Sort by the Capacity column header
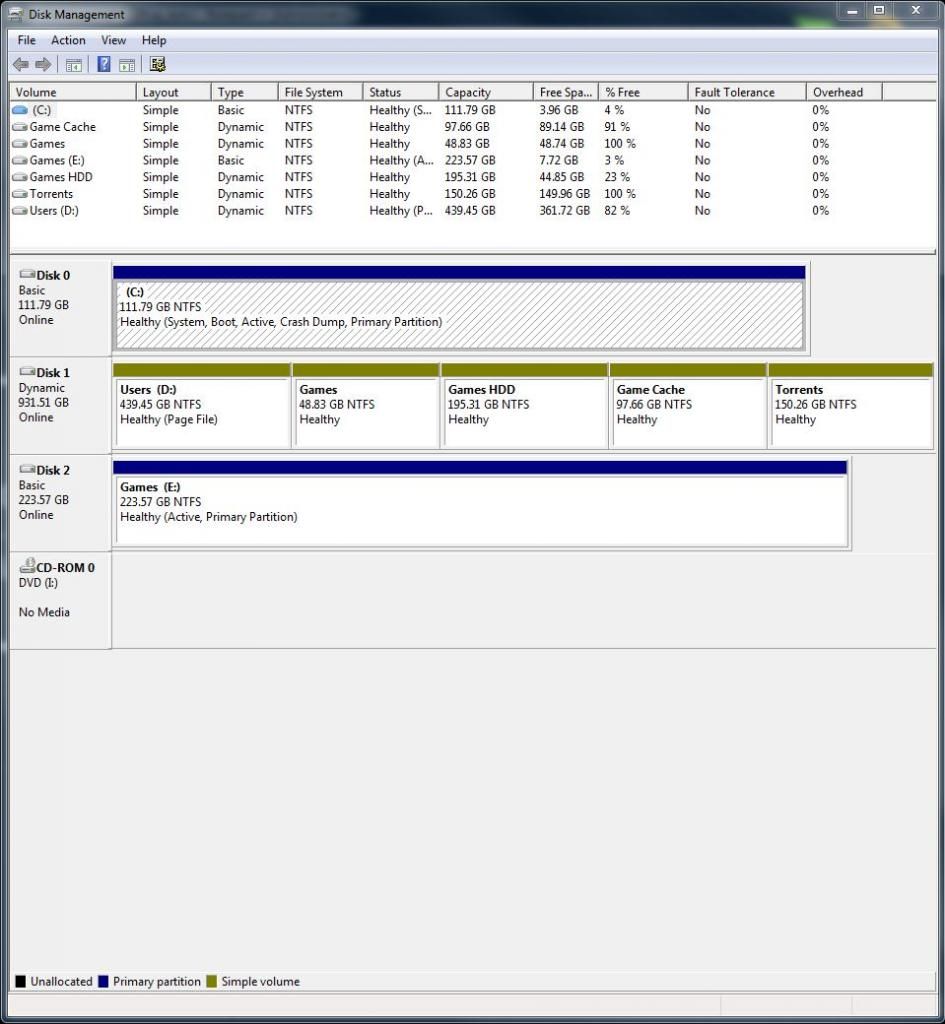This screenshot has width=945, height=1024. 487,92
